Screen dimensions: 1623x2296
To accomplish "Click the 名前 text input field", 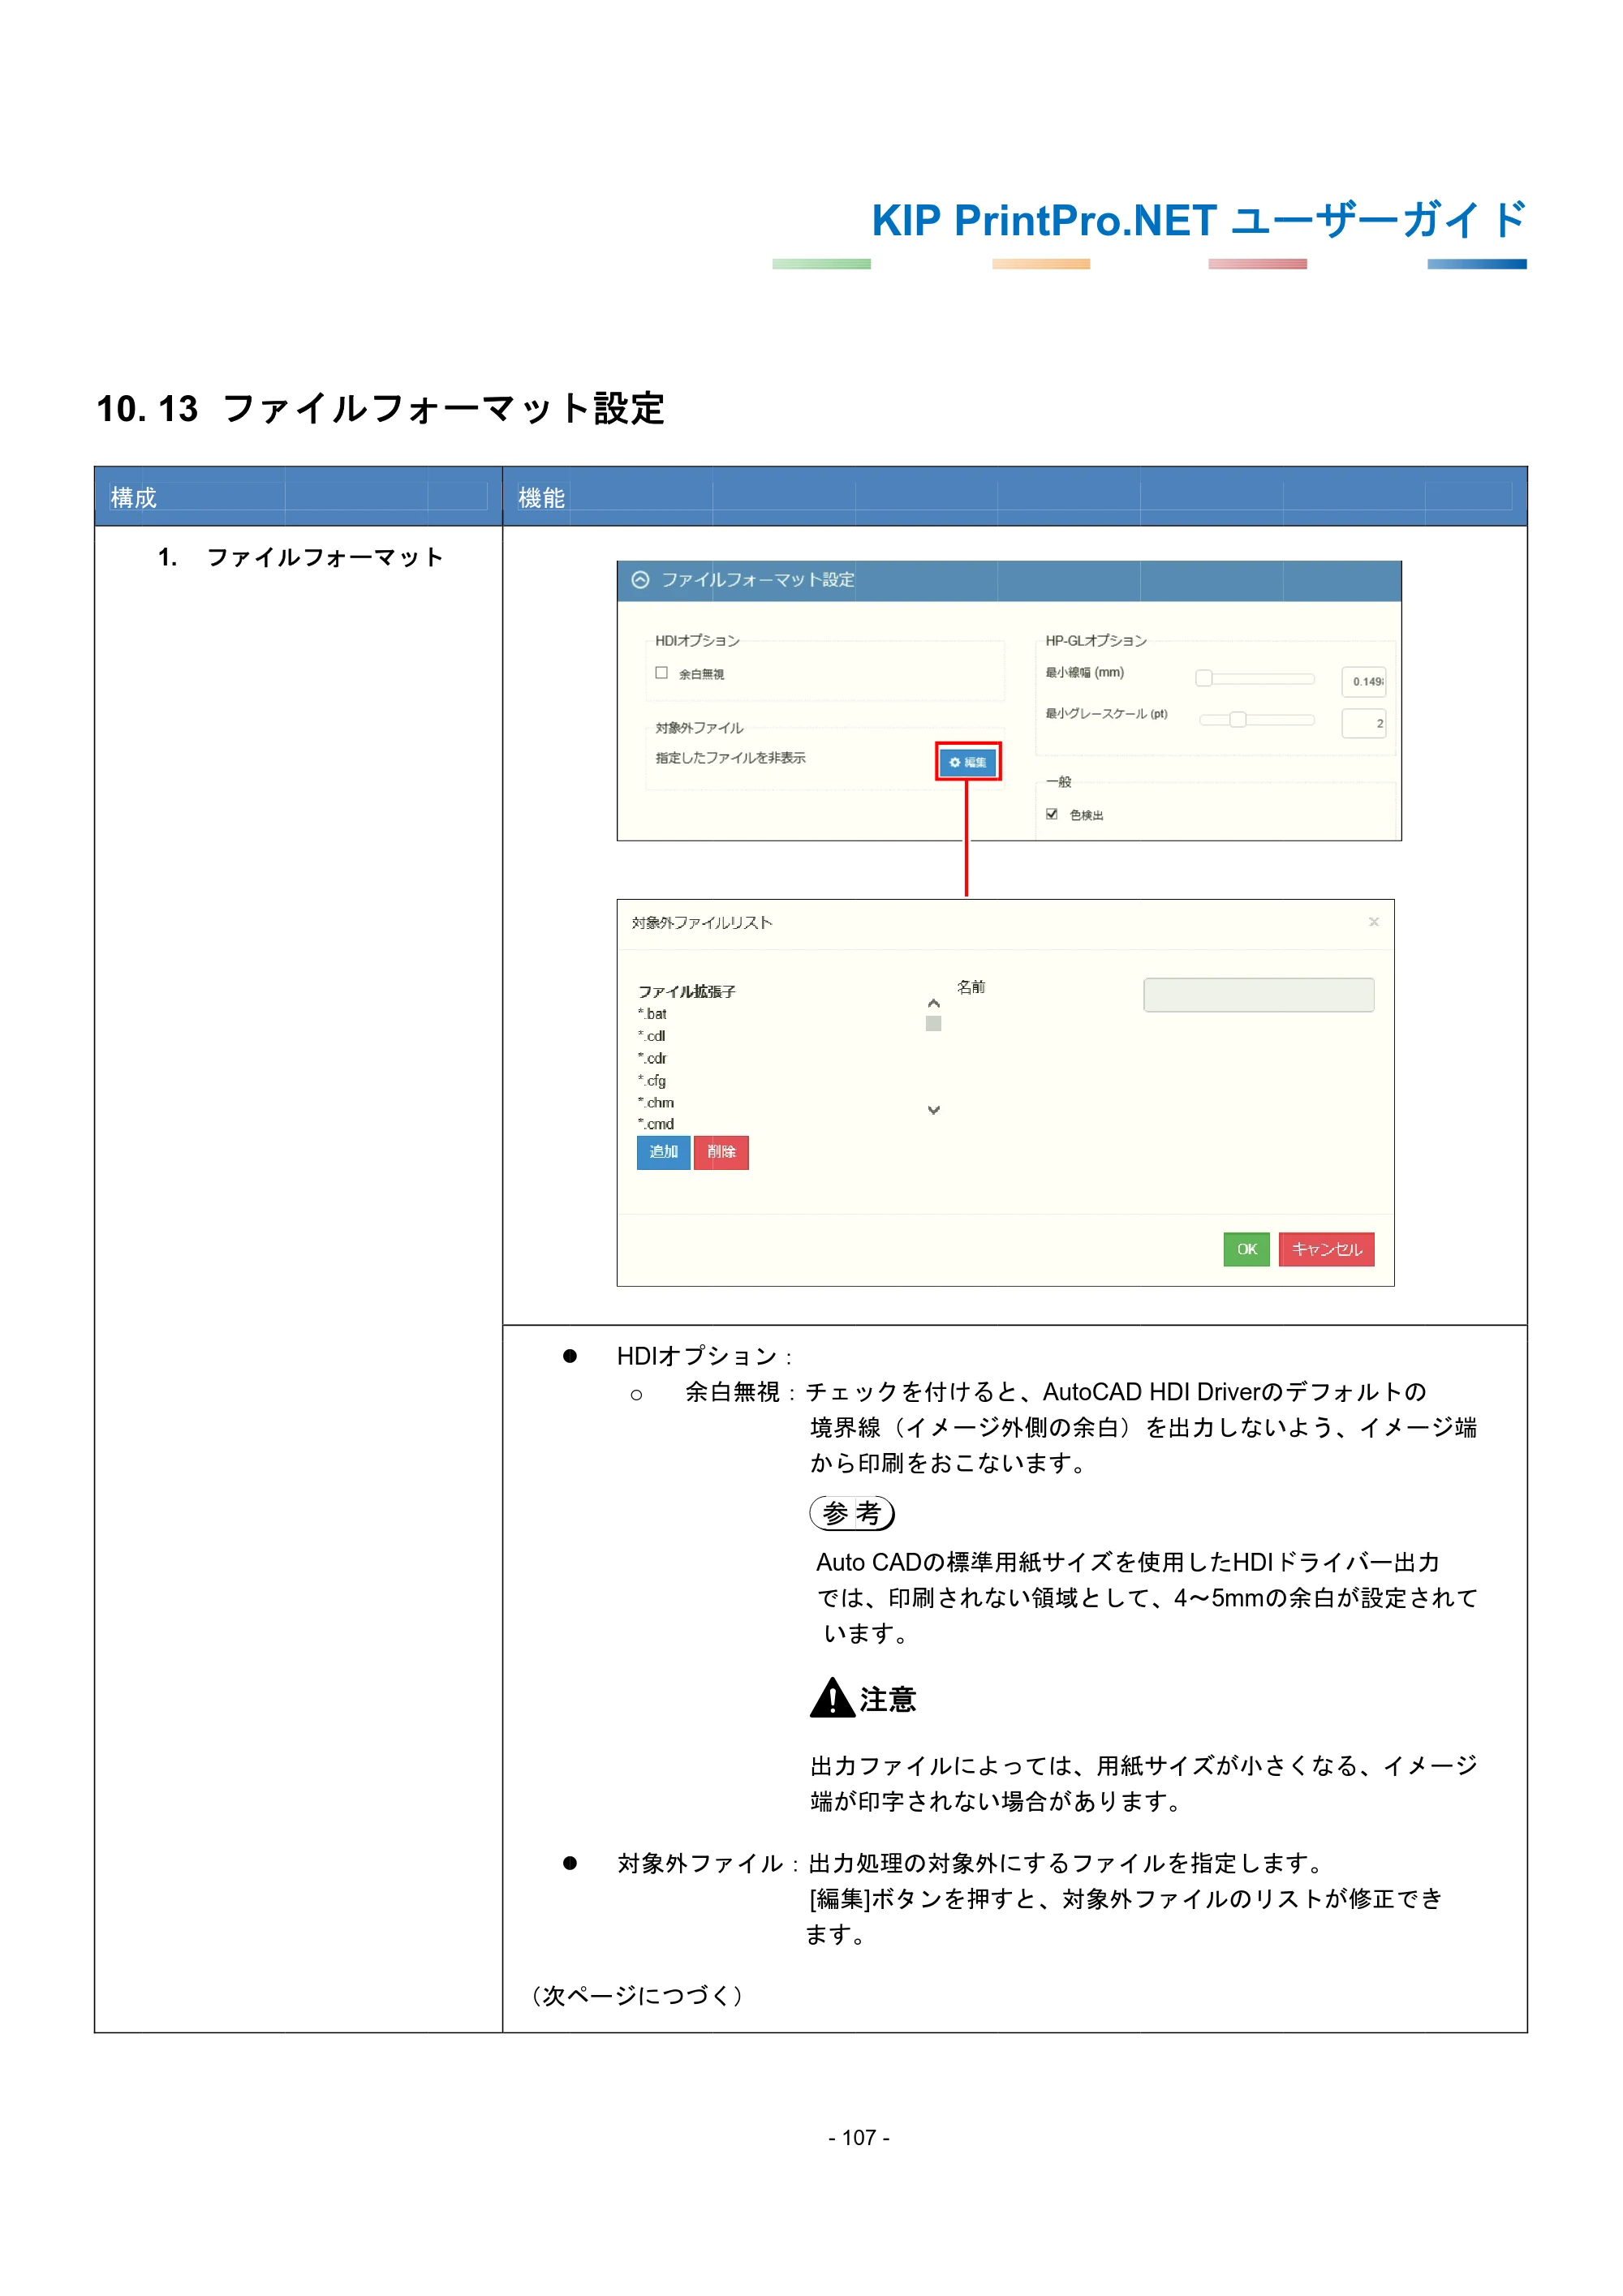I will coord(1258,995).
